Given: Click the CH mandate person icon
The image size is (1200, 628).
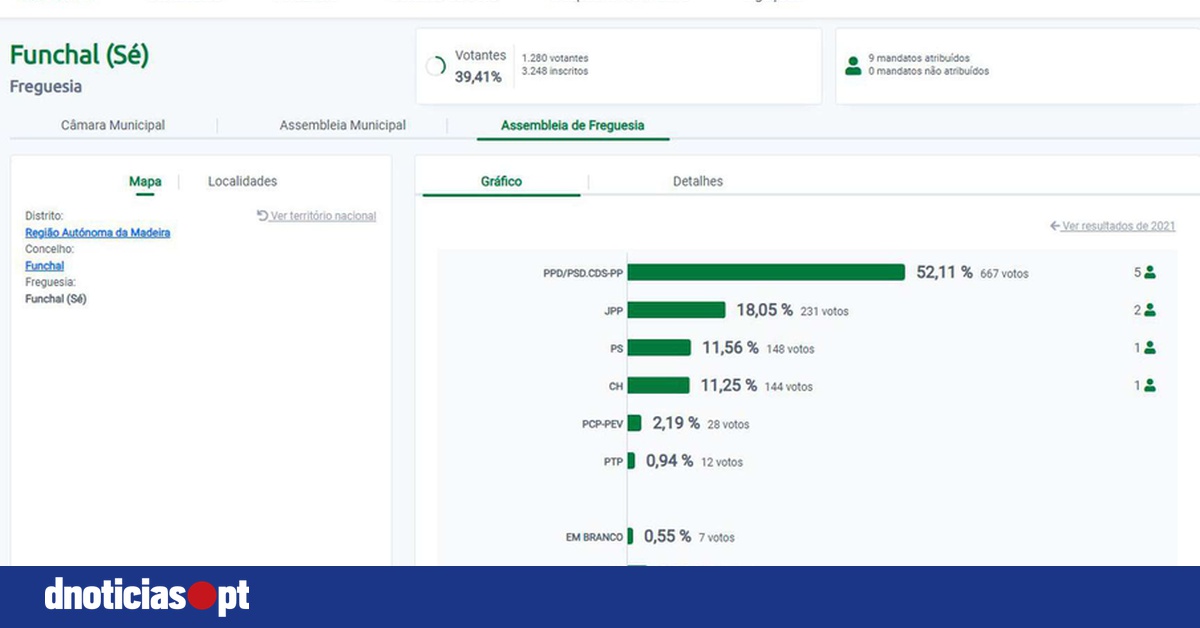Looking at the screenshot, I should tap(1150, 385).
